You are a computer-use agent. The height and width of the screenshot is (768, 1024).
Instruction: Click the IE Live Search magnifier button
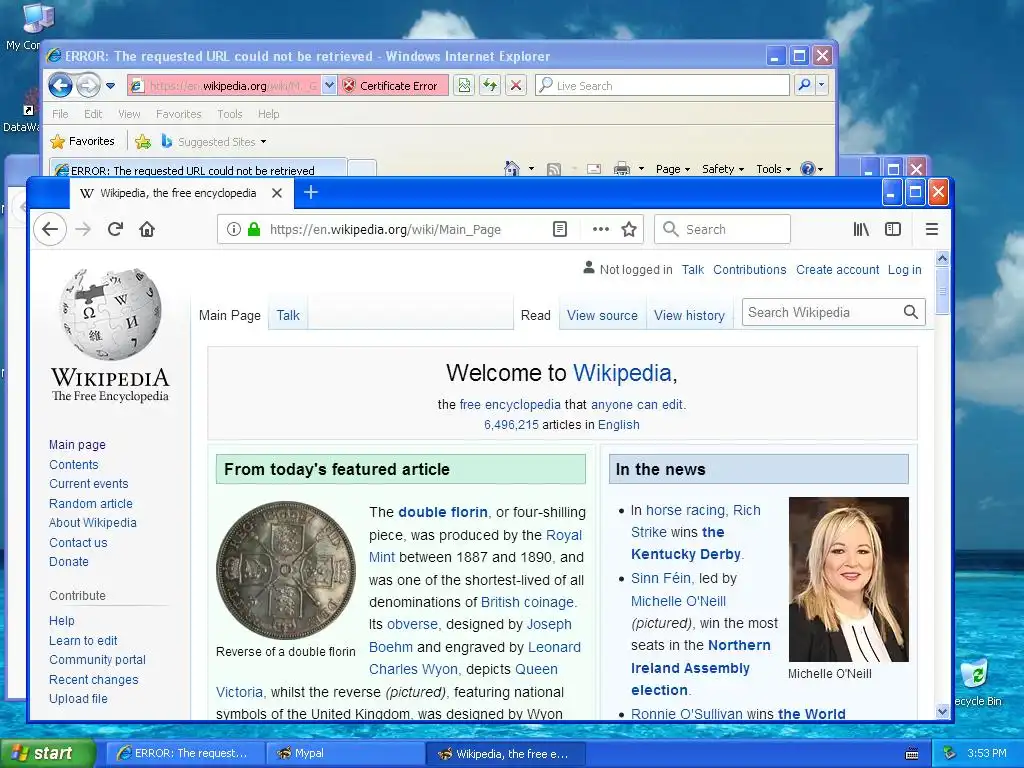pyautogui.click(x=805, y=85)
